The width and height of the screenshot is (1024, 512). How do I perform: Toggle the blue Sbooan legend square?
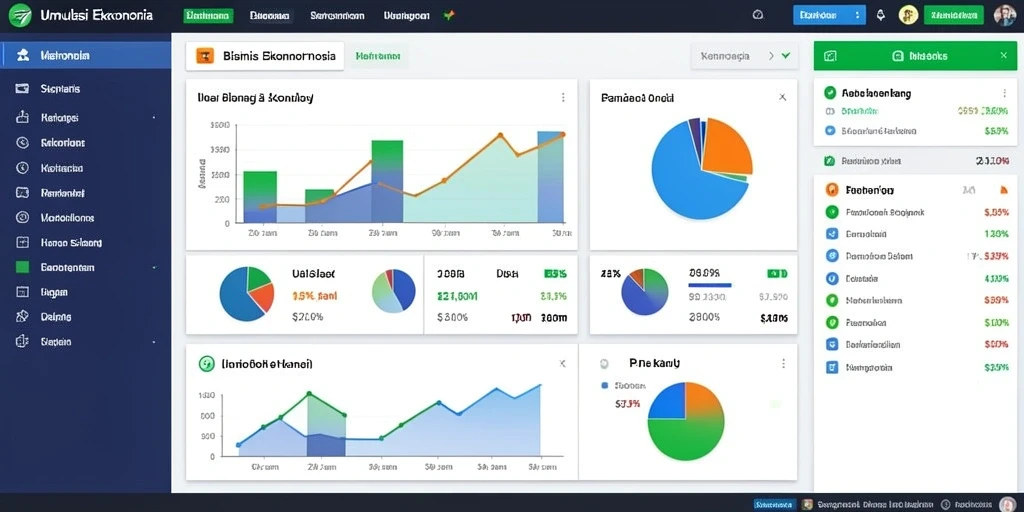[x=604, y=385]
